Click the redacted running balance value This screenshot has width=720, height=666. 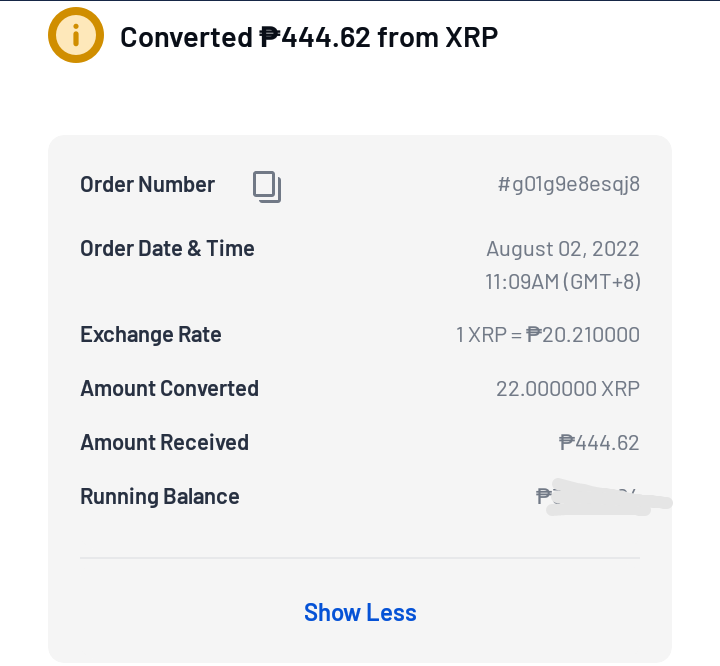604,497
